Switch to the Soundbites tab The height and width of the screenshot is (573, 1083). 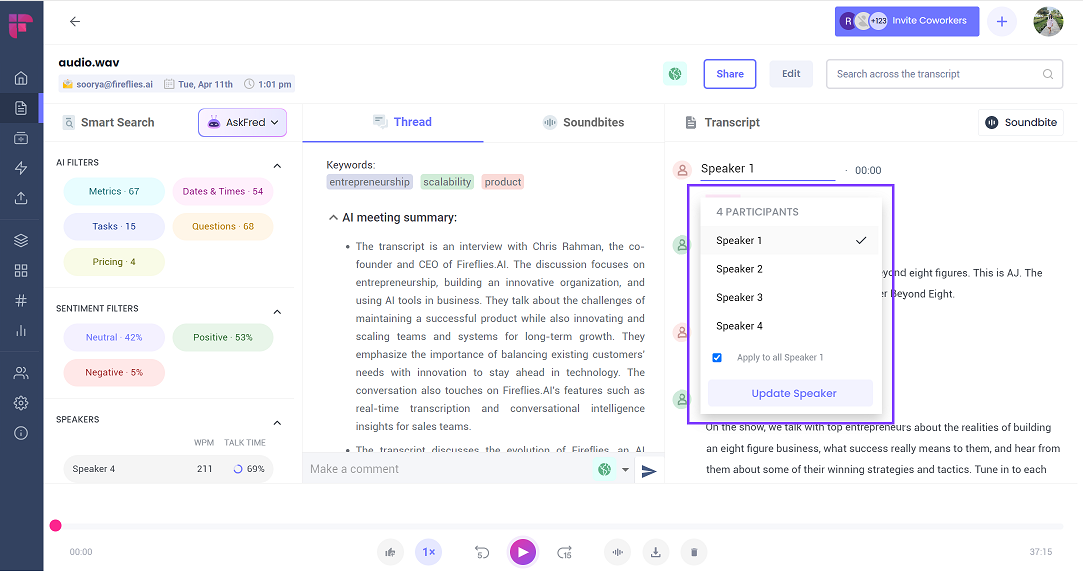584,122
